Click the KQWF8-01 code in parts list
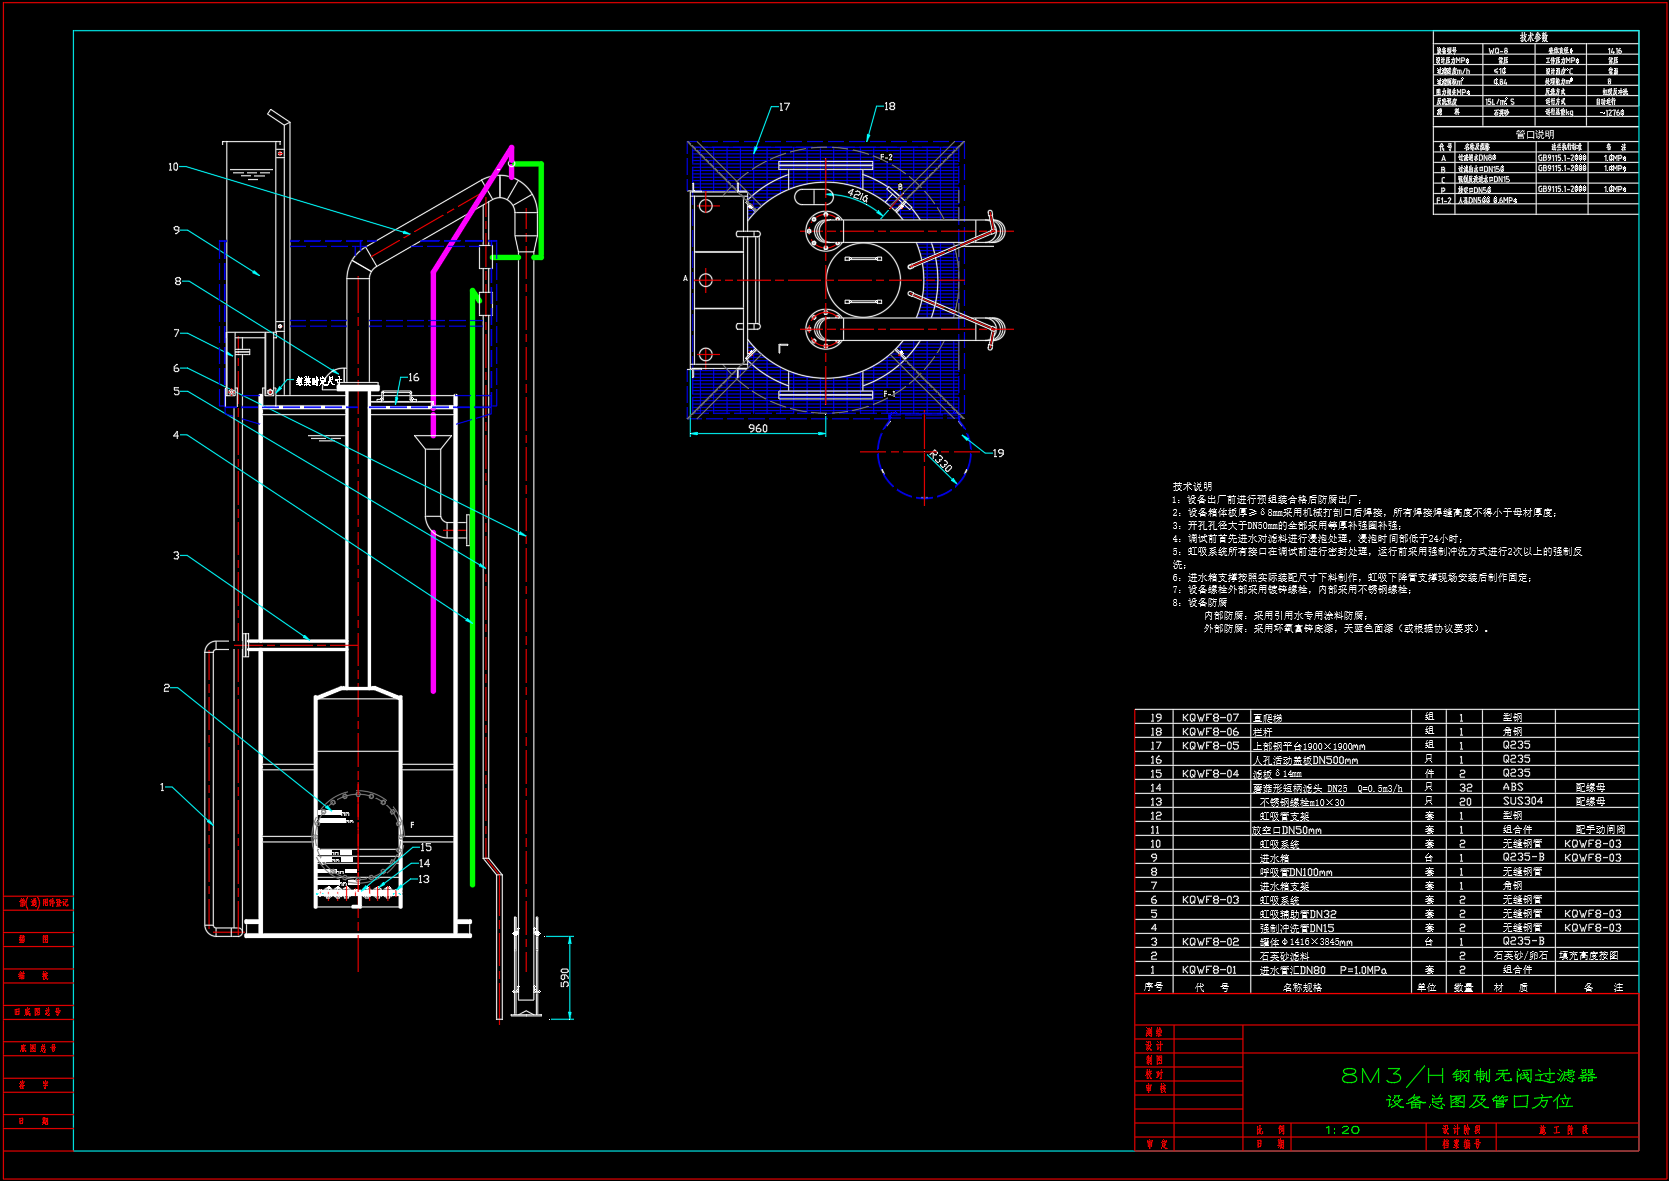 [1209, 970]
